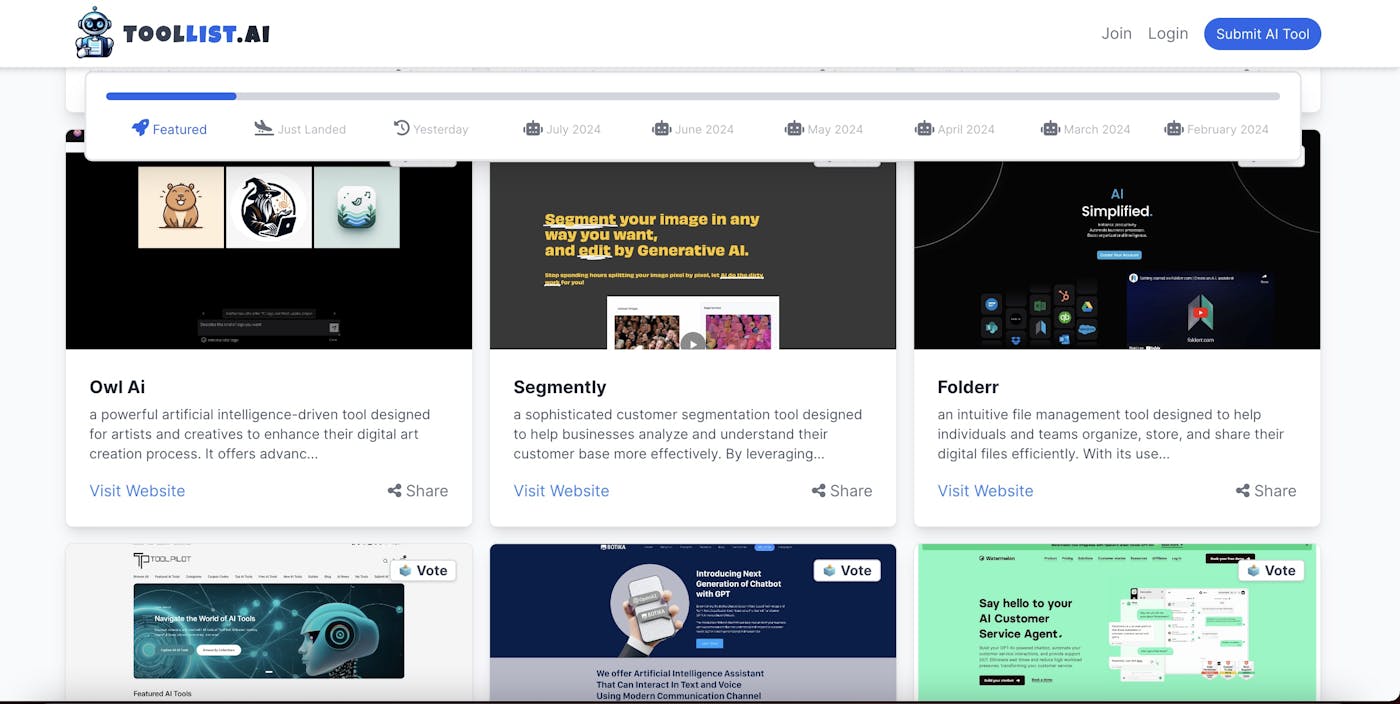Click the airplane icon beside Just Landed
1400x704 pixels.
(262, 128)
